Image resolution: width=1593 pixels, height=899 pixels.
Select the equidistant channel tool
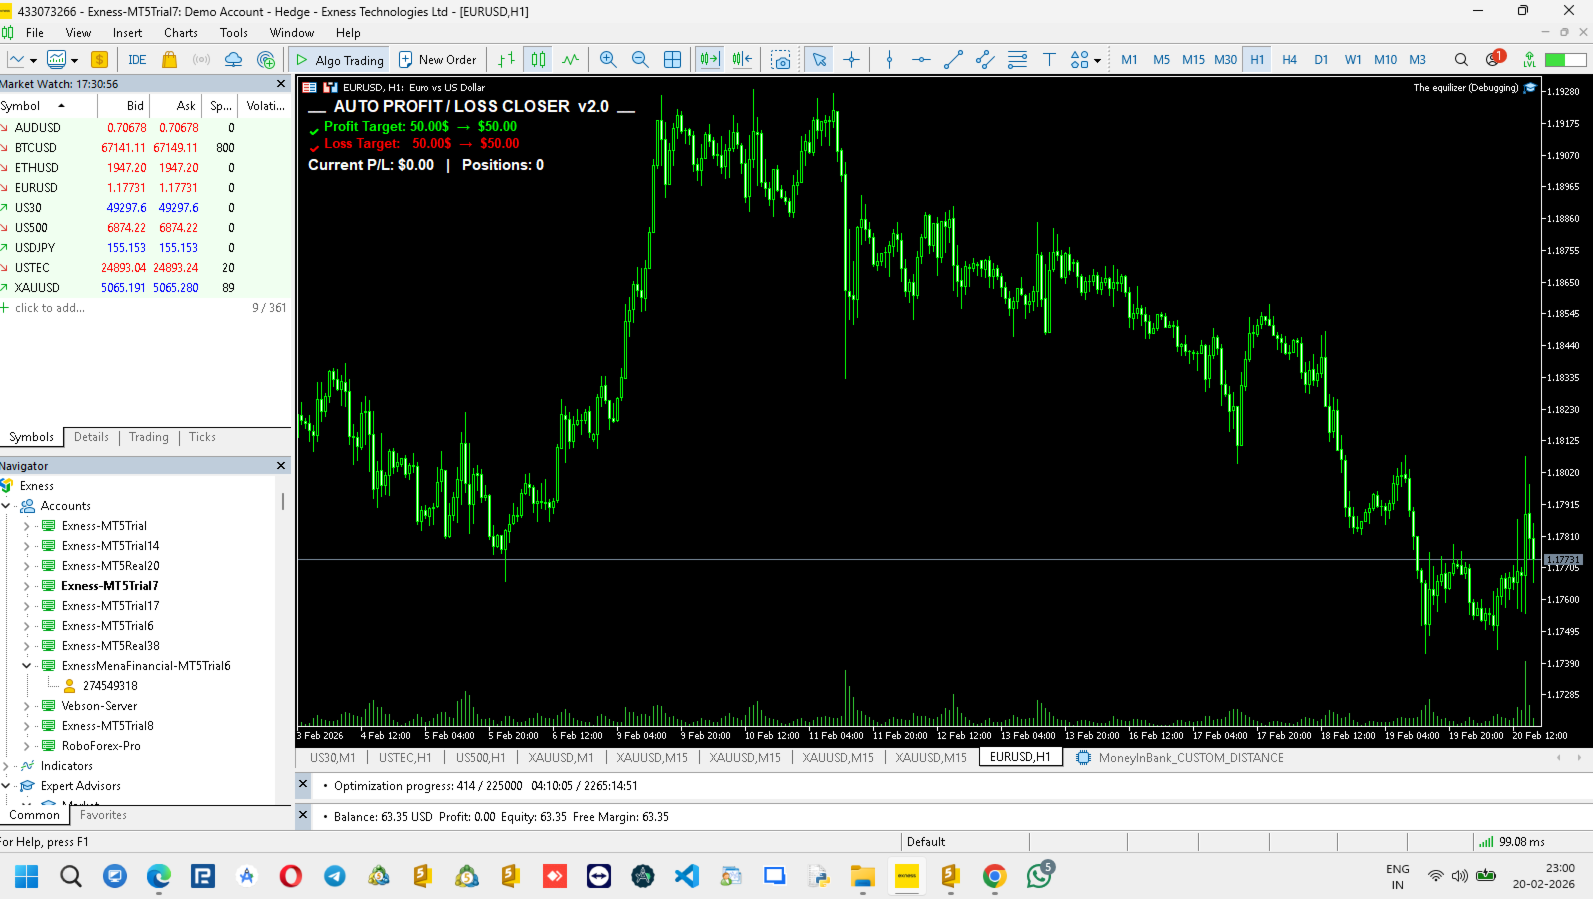[985, 60]
